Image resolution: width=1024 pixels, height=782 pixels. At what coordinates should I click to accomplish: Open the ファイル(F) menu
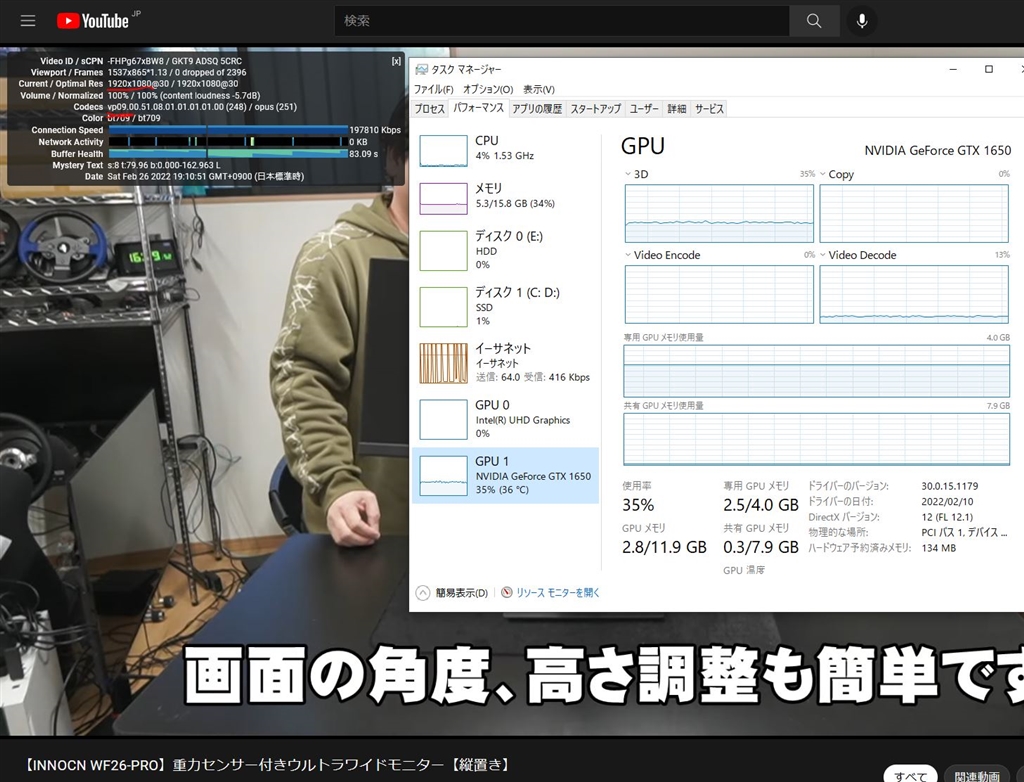[x=433, y=90]
